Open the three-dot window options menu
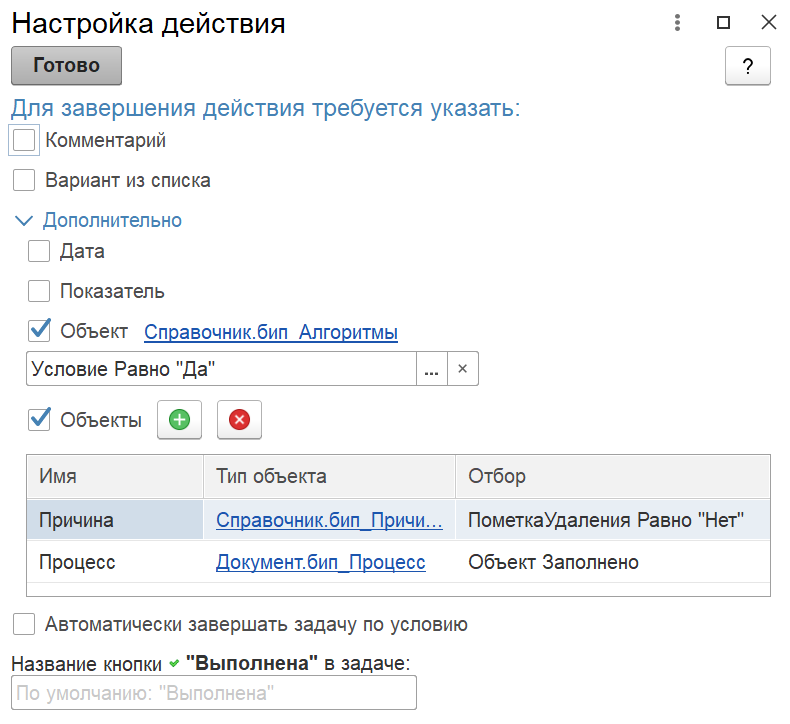 click(x=678, y=23)
